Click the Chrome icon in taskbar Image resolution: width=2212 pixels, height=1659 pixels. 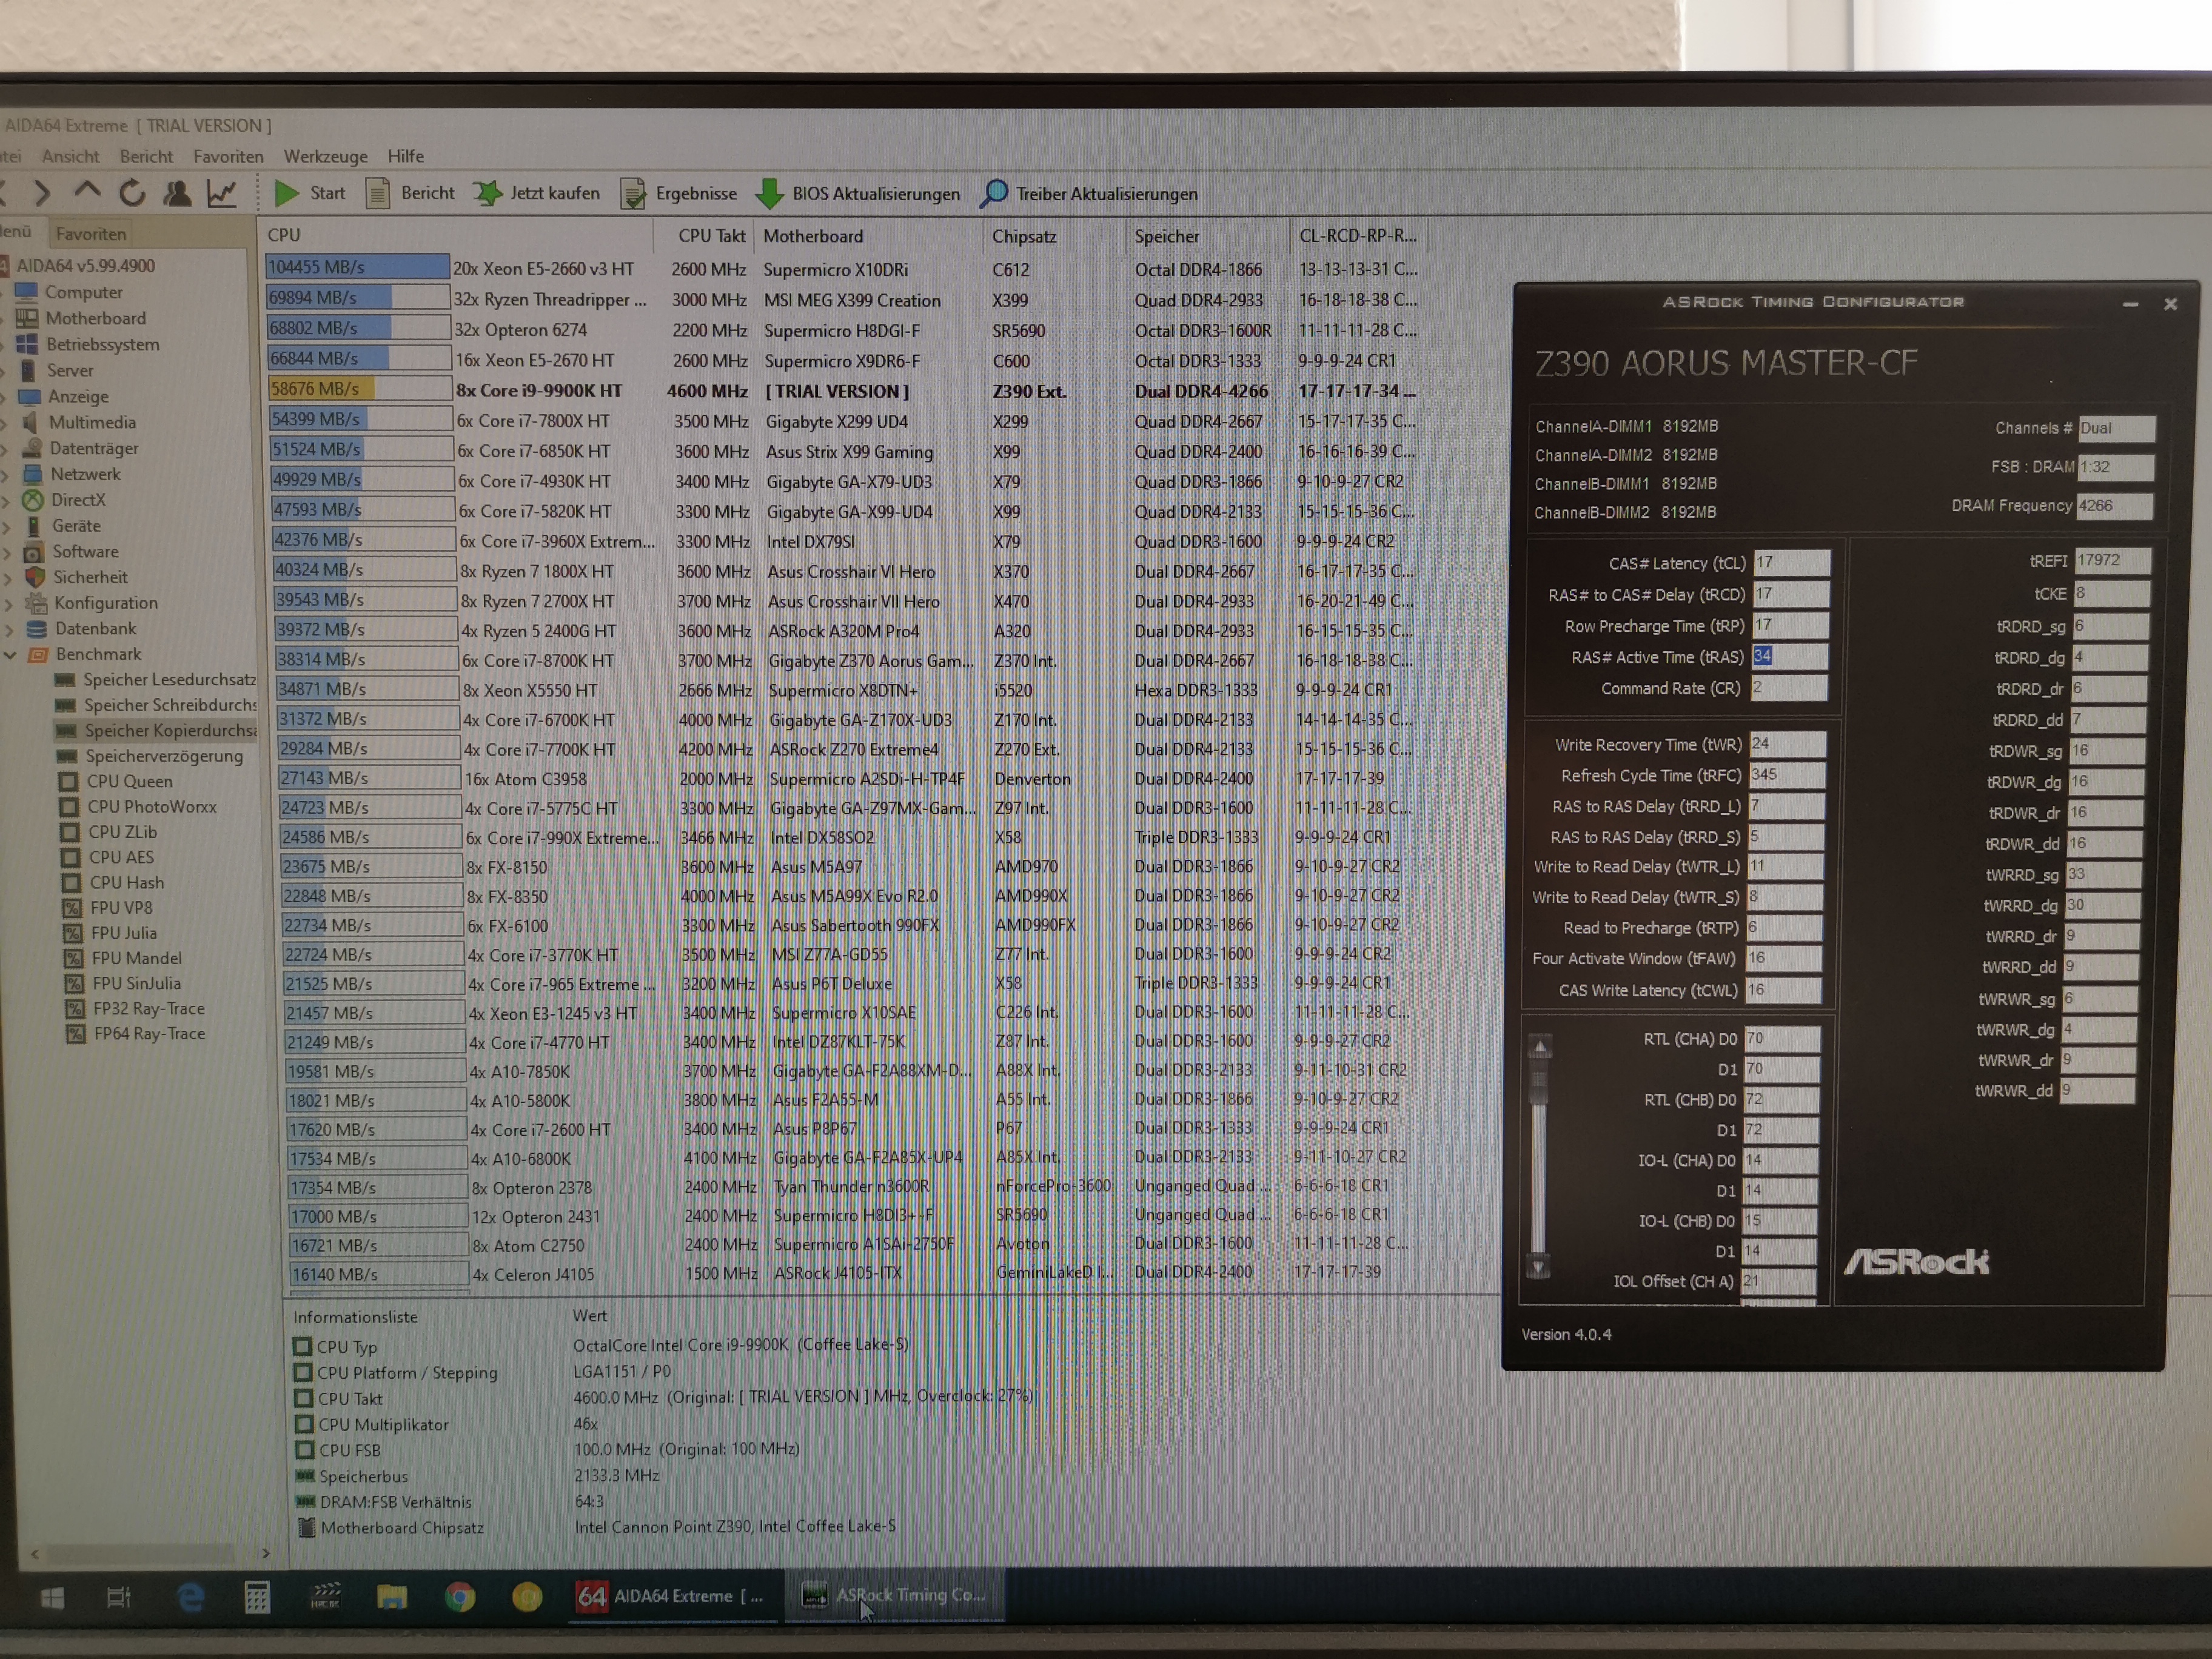point(460,1596)
